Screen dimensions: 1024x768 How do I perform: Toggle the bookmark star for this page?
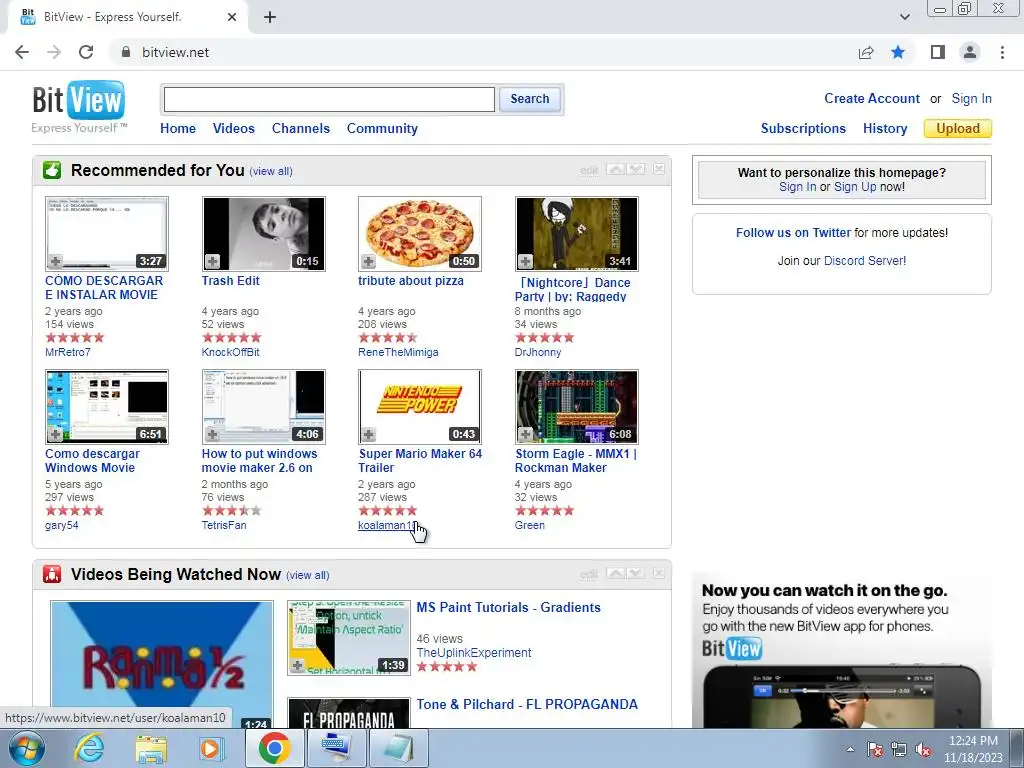(x=898, y=52)
